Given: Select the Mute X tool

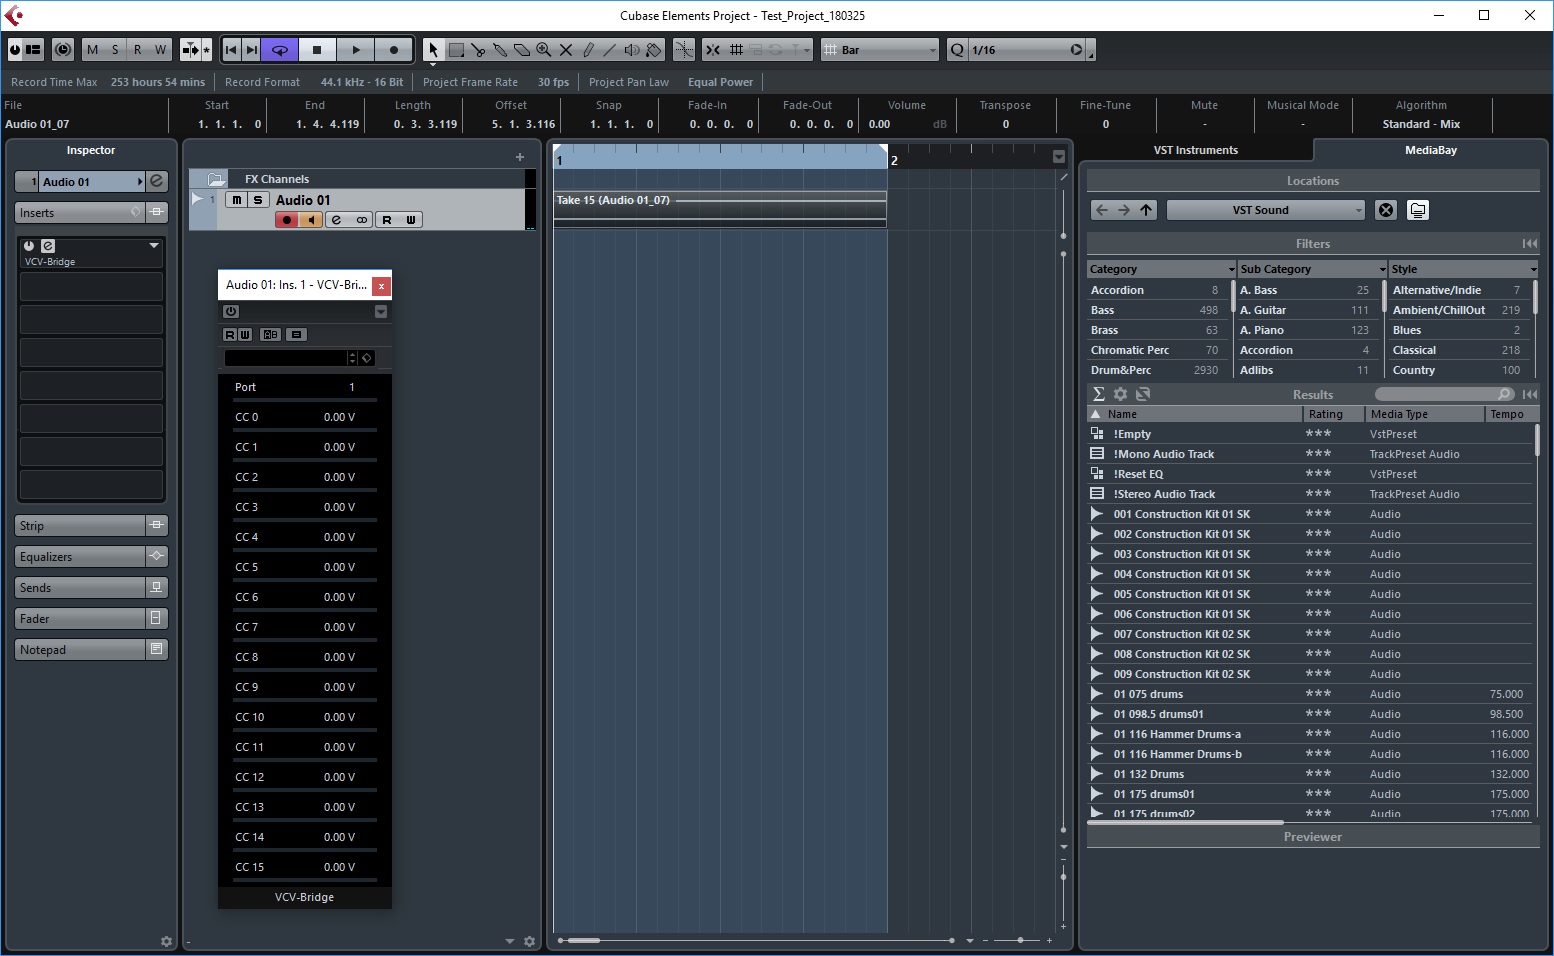Looking at the screenshot, I should pyautogui.click(x=566, y=50).
